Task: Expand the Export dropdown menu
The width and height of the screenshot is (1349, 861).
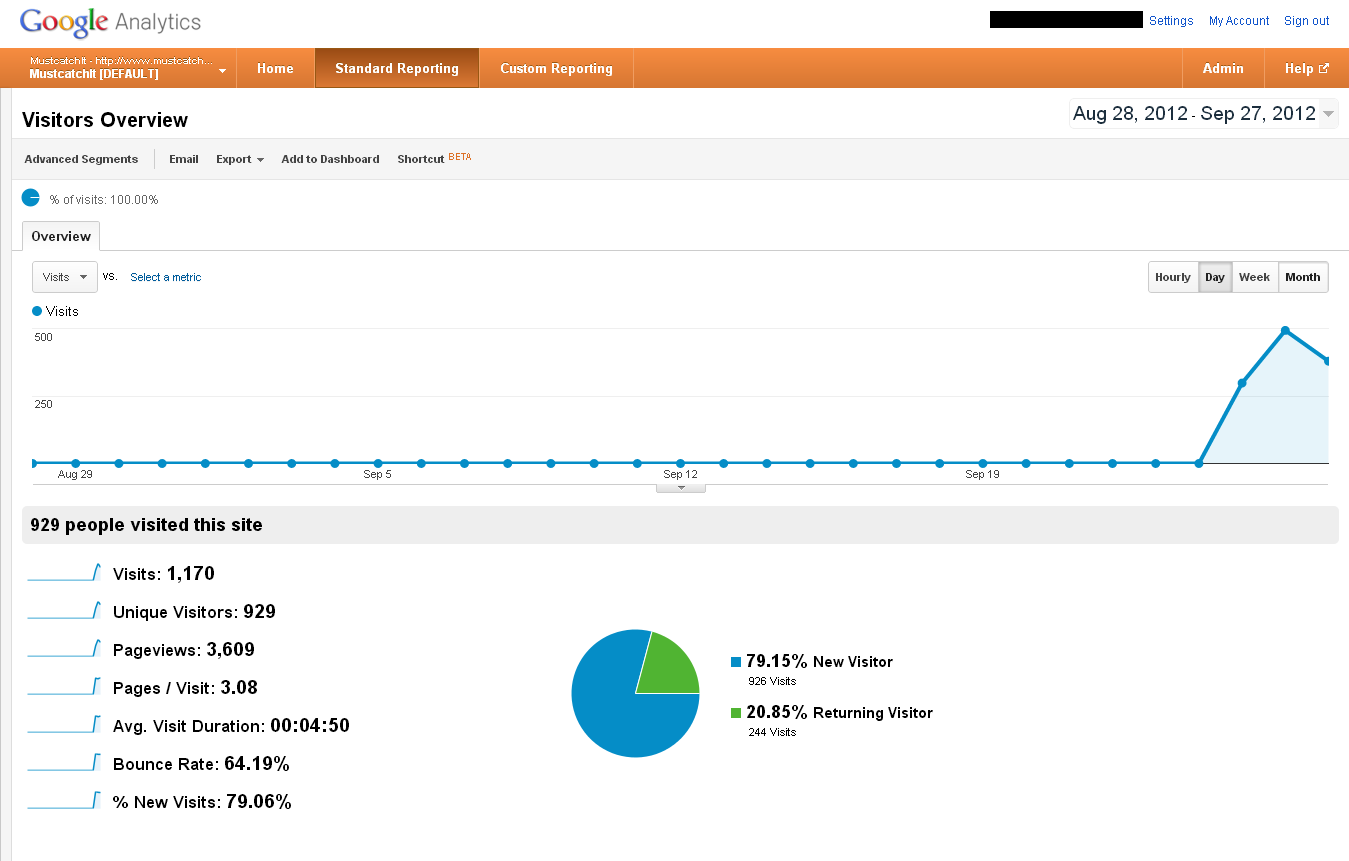Action: point(239,159)
